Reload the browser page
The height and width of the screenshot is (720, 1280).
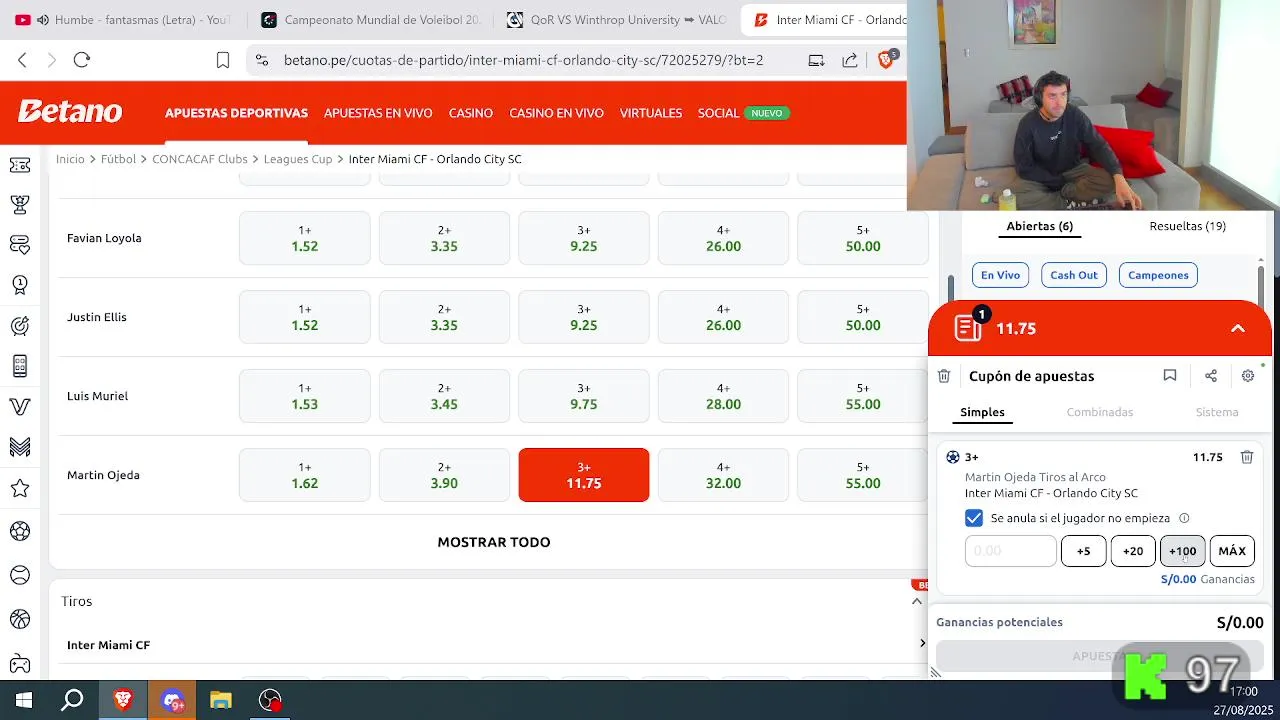(82, 60)
